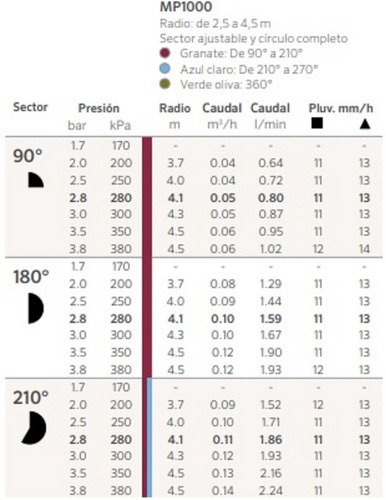The height and width of the screenshot is (500, 386).
Task: Click the Verde oliva olive dot
Action: [x=165, y=84]
